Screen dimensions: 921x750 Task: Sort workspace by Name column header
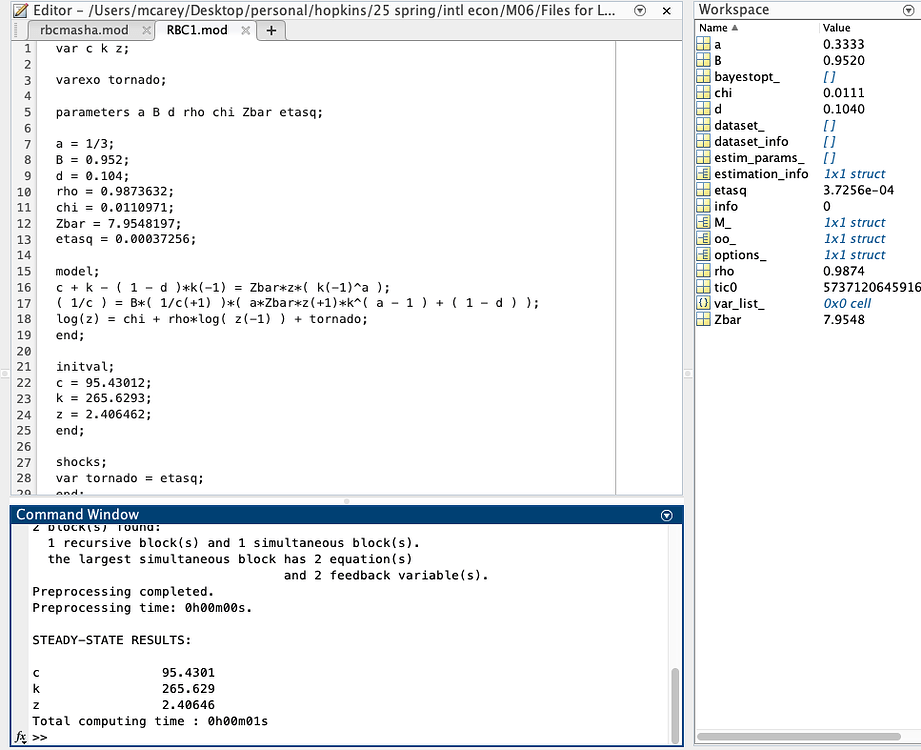[718, 28]
